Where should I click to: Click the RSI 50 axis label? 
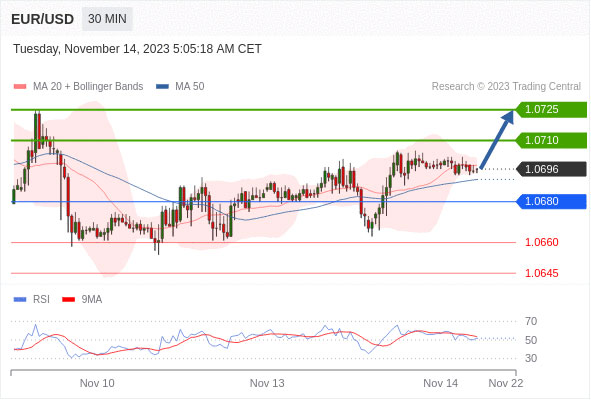pyautogui.click(x=531, y=340)
